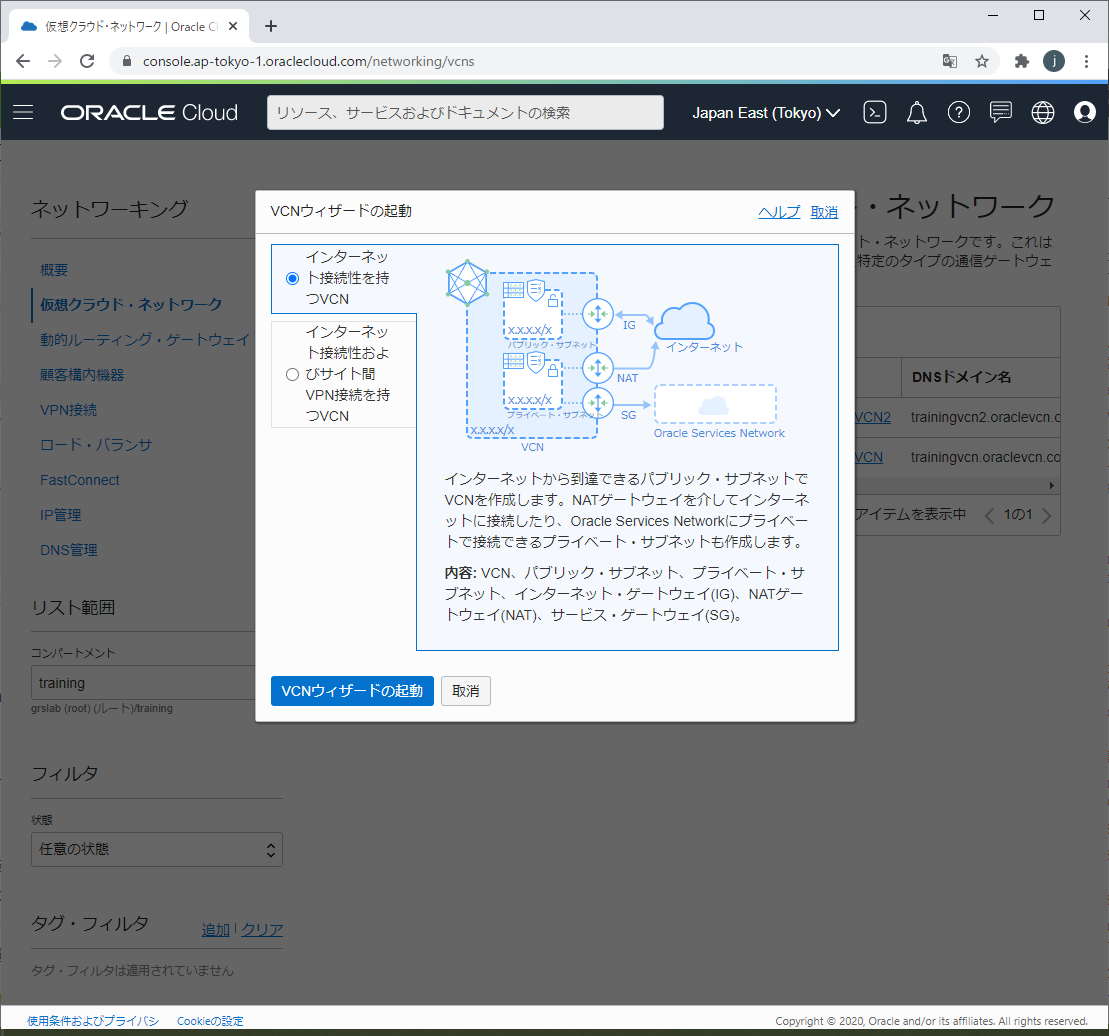Open the language globe icon
The image size is (1109, 1036).
point(1043,112)
